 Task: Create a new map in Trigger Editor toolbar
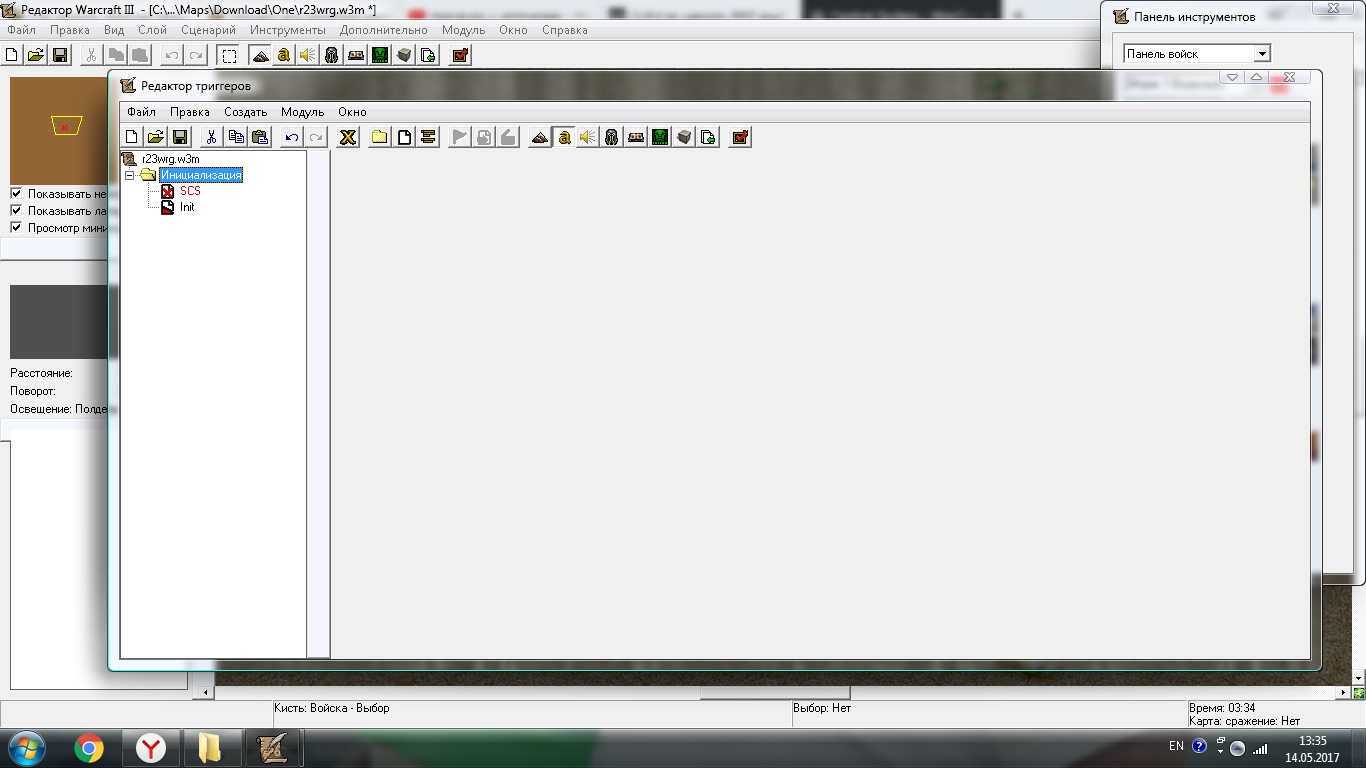coord(131,137)
